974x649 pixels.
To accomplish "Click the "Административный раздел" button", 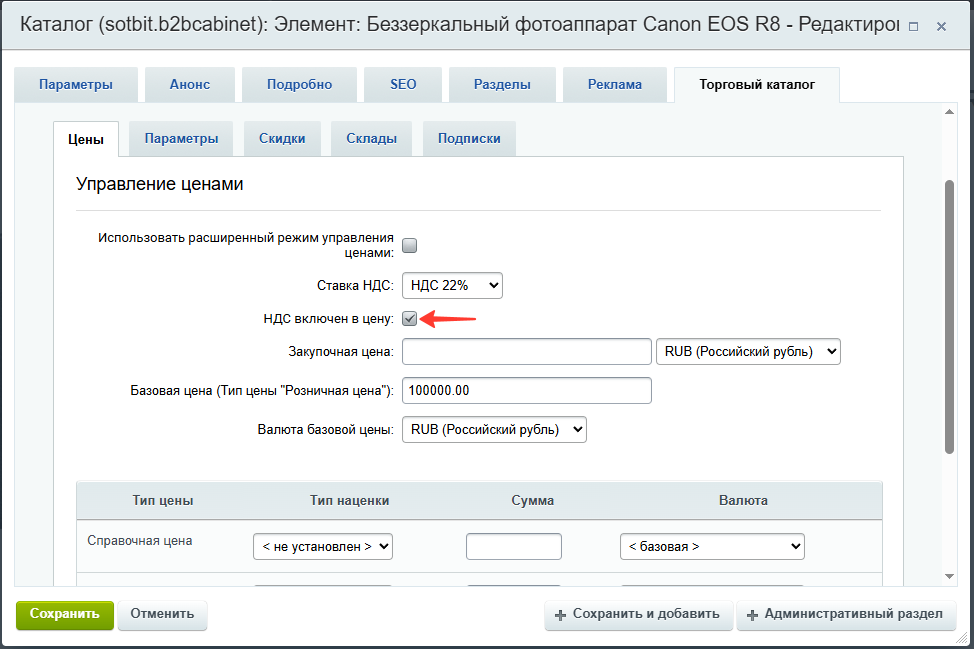I will (845, 614).
